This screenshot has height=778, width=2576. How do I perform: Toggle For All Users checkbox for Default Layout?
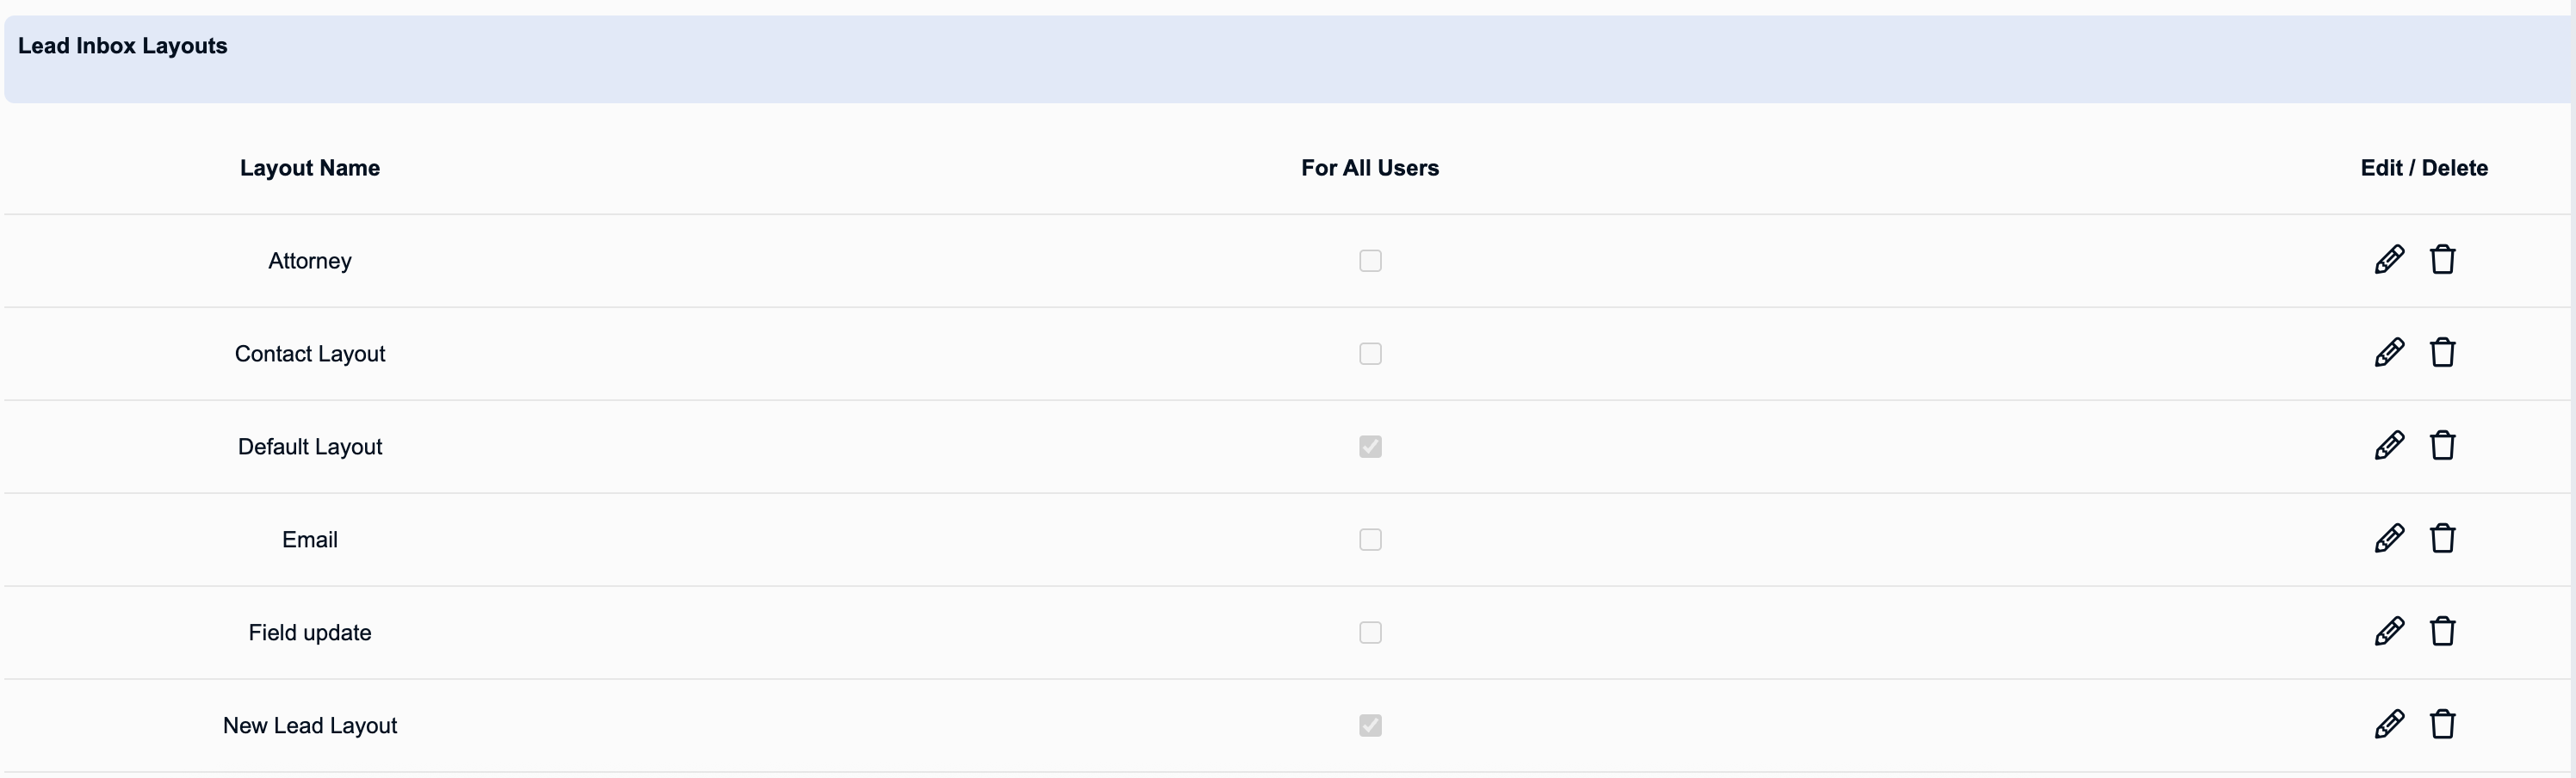click(1370, 447)
